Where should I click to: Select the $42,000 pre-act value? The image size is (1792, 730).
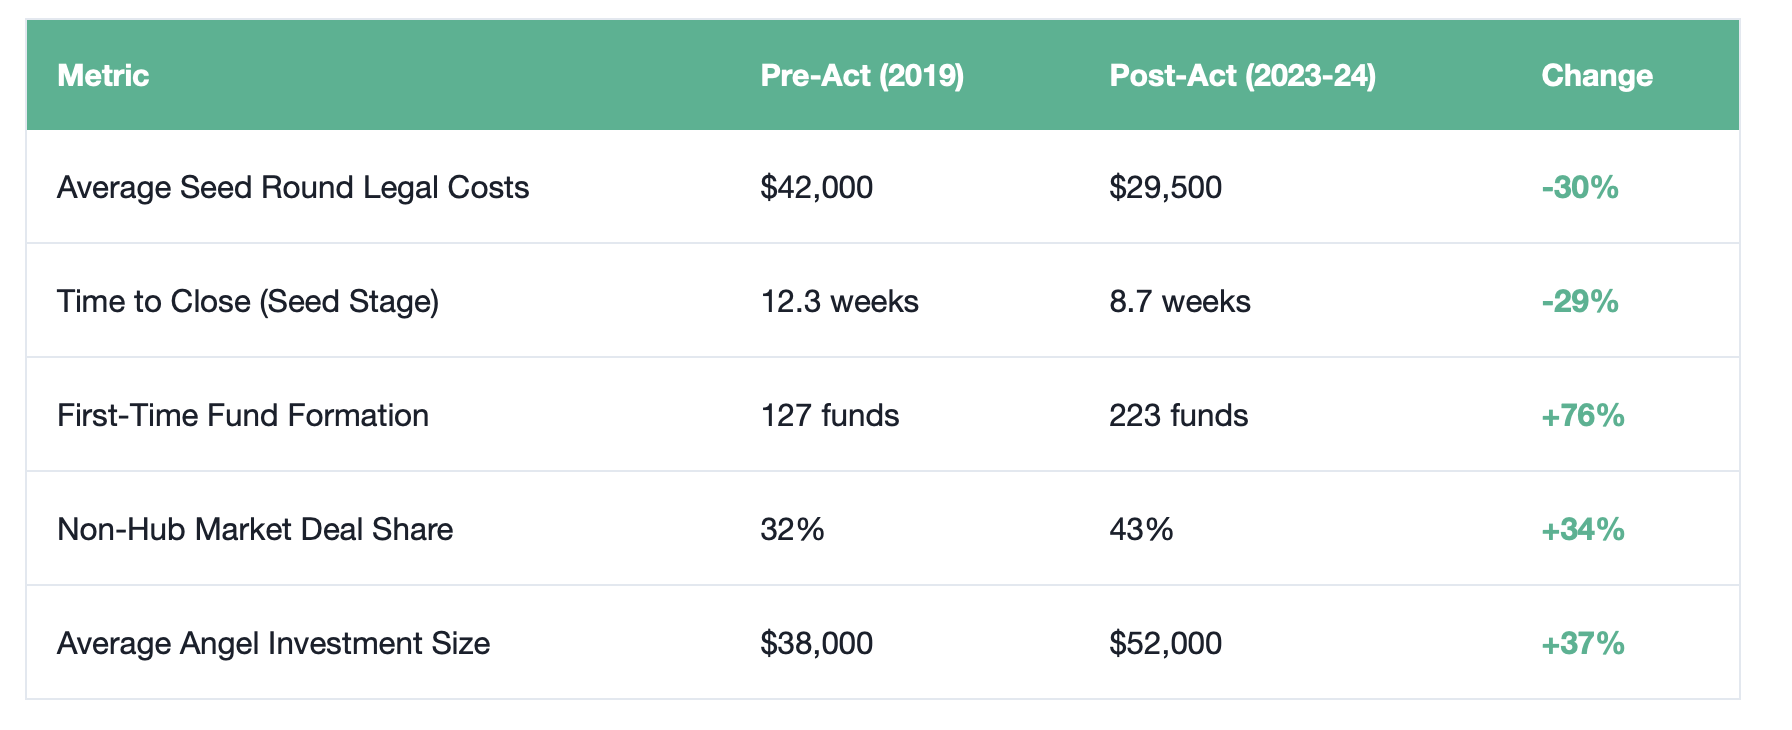pos(816,188)
